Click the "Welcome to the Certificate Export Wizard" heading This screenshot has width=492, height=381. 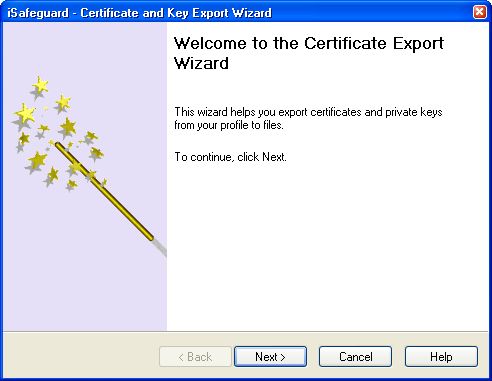309,53
